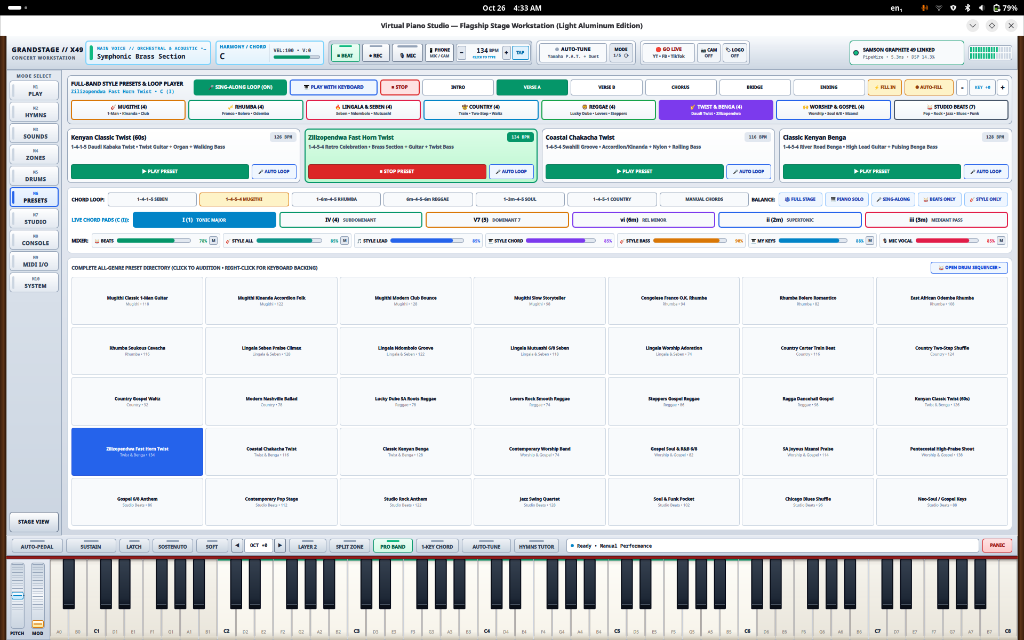Audition the Lucky Dube SA Roots Reggae preset tile
1024x640 pixels.
click(x=405, y=401)
